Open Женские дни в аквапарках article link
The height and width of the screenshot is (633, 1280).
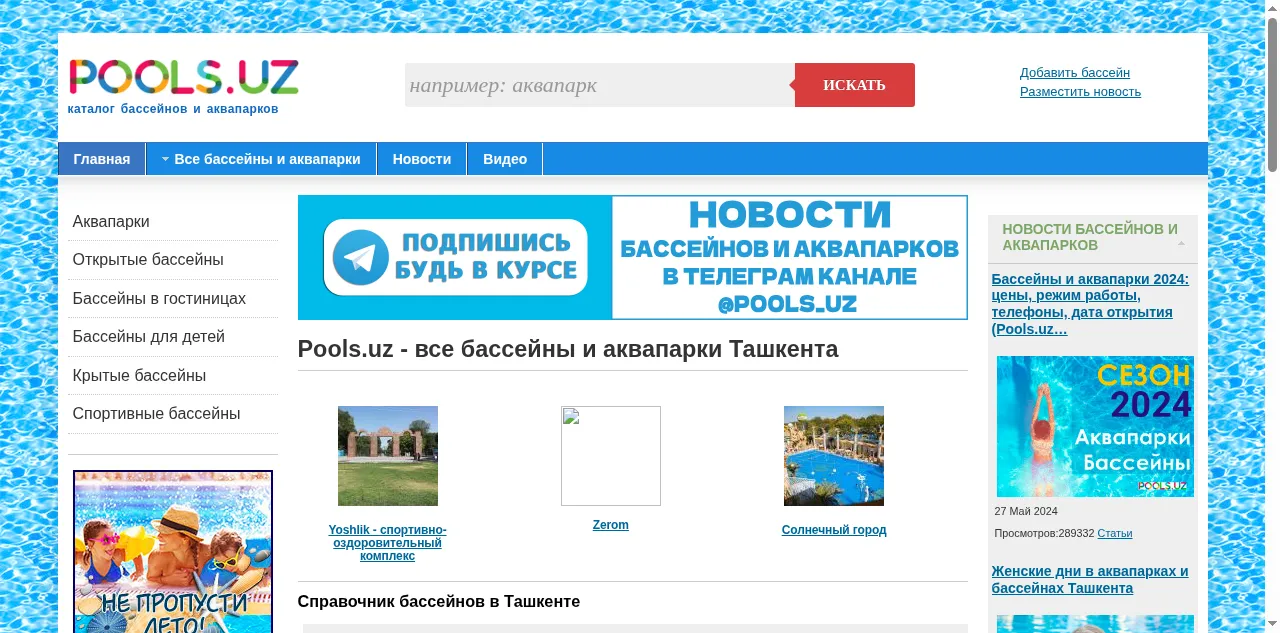tap(1090, 580)
